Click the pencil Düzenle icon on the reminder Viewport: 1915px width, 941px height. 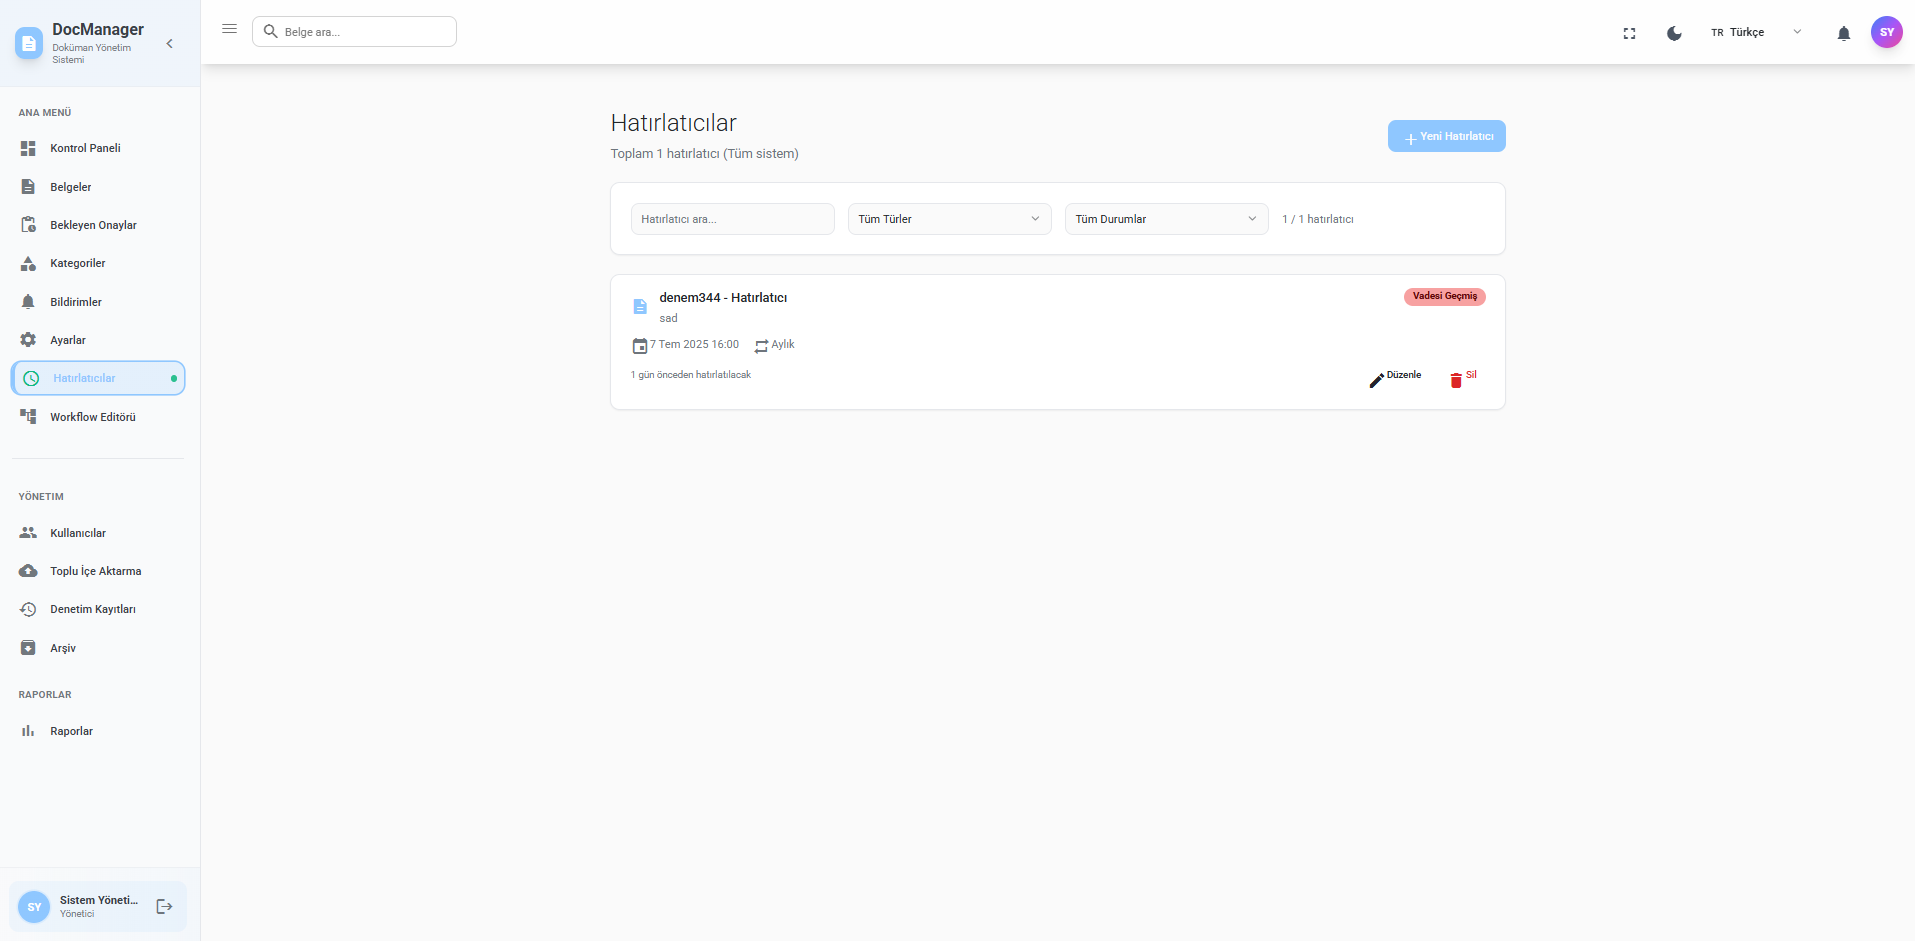point(1377,380)
